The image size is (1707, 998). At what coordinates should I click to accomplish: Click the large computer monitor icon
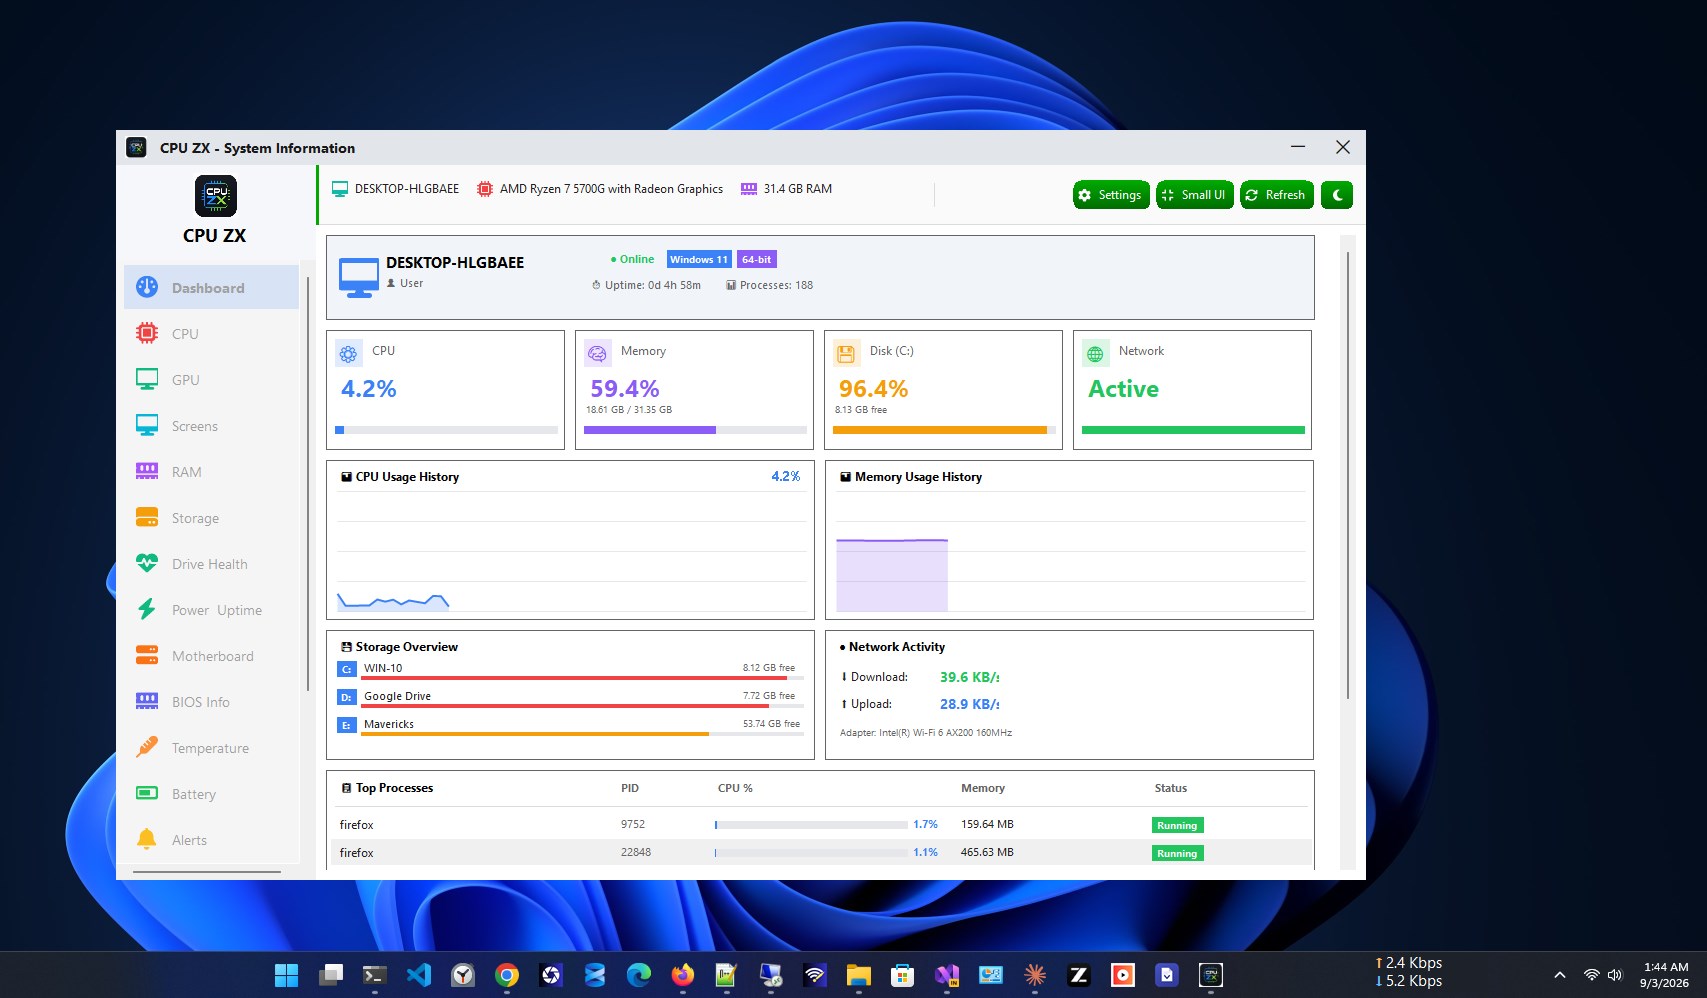[x=359, y=277]
